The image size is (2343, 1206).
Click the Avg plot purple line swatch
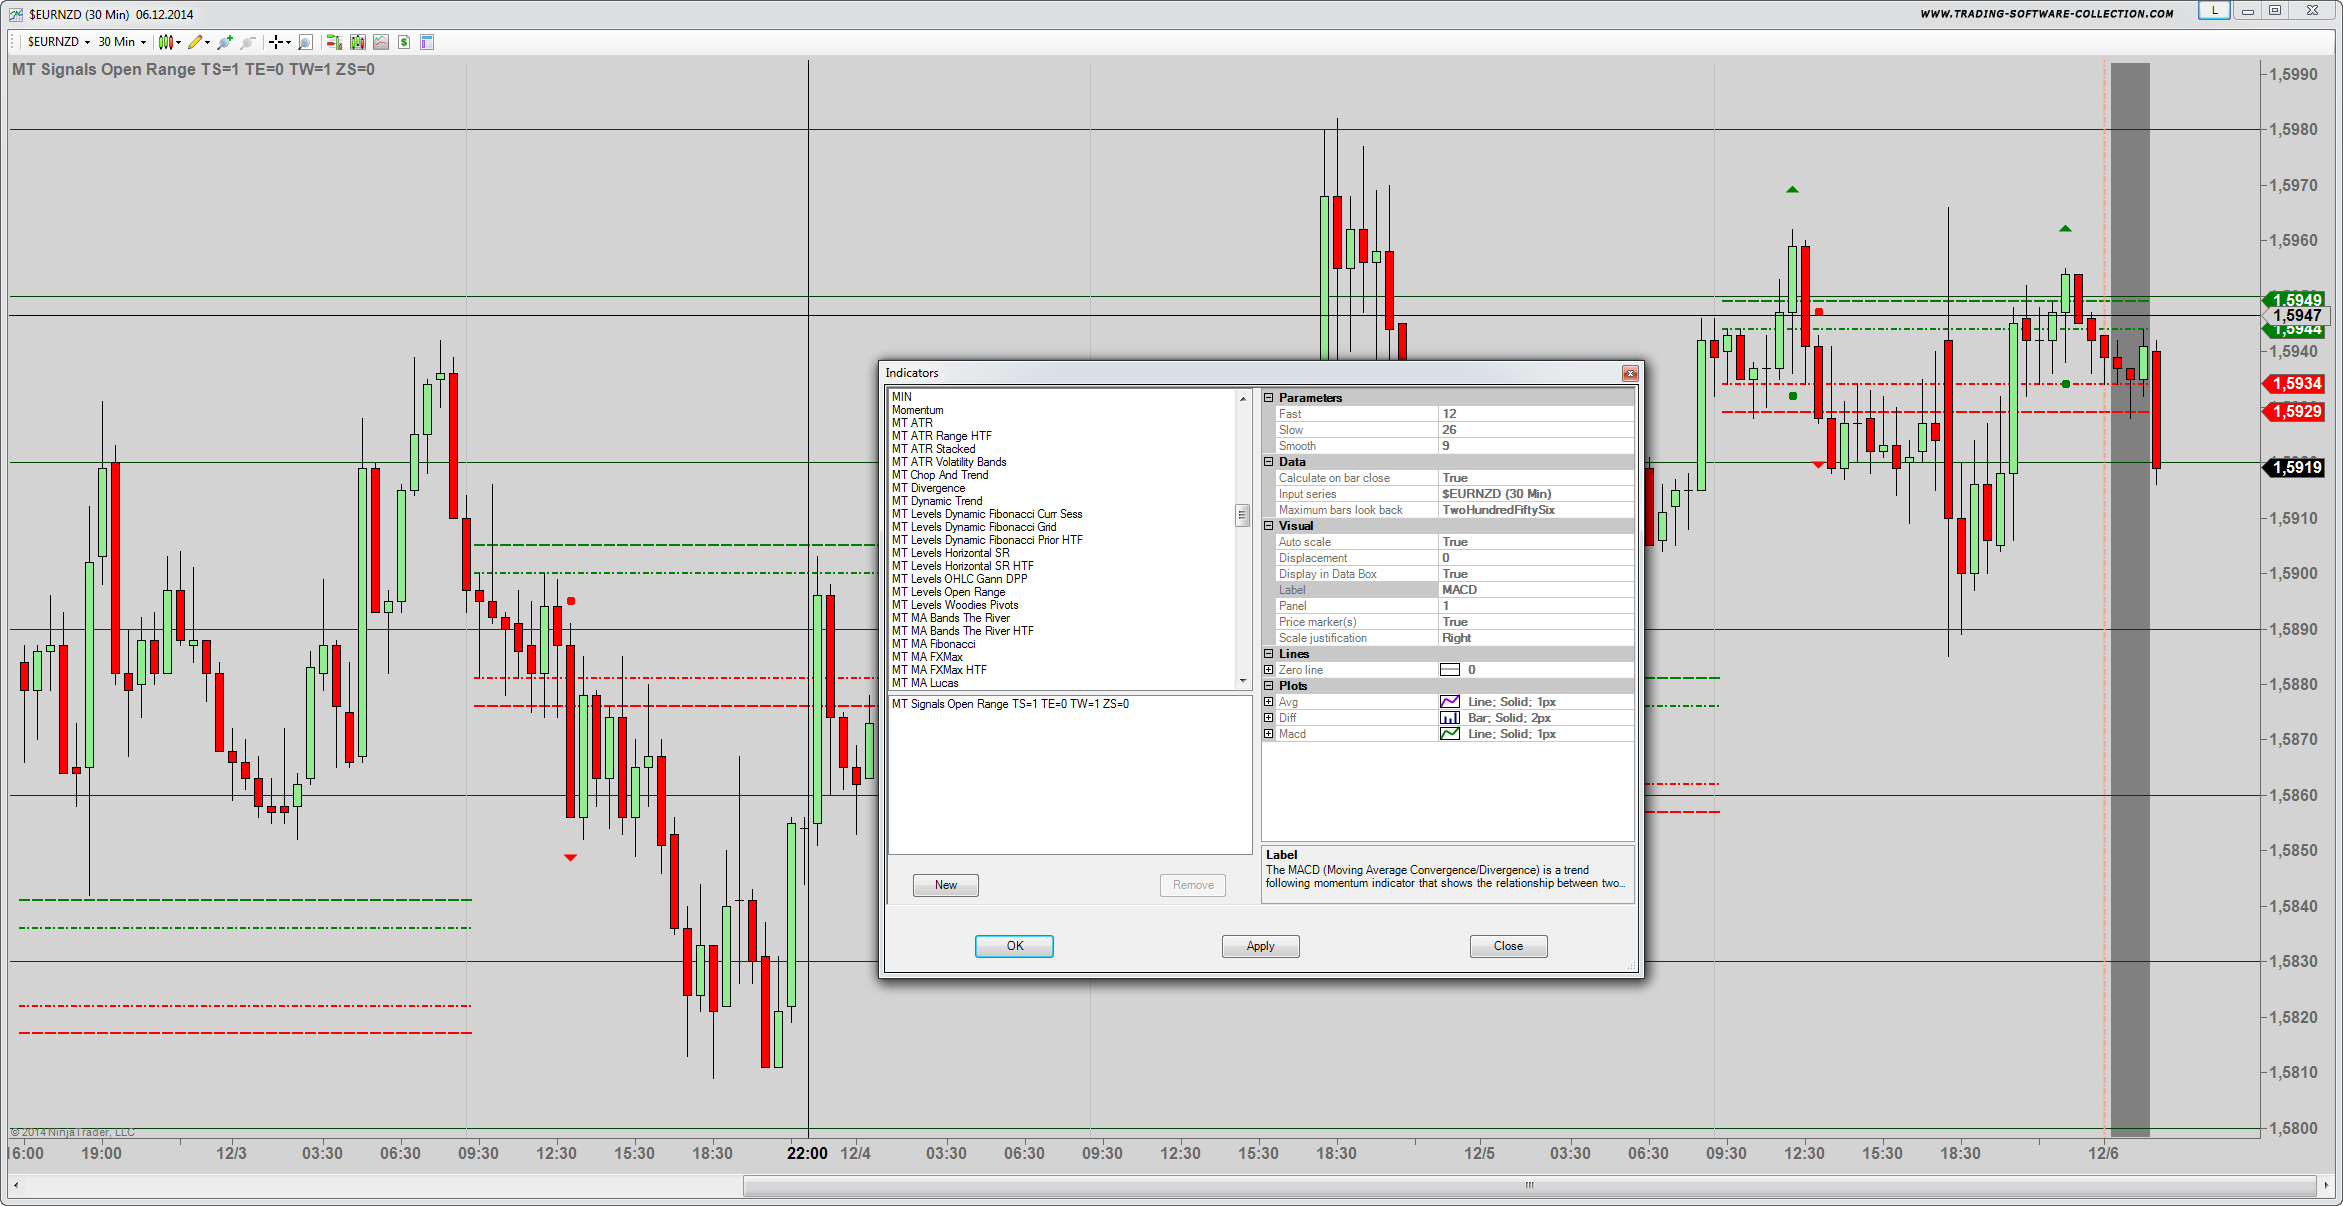click(x=1449, y=702)
